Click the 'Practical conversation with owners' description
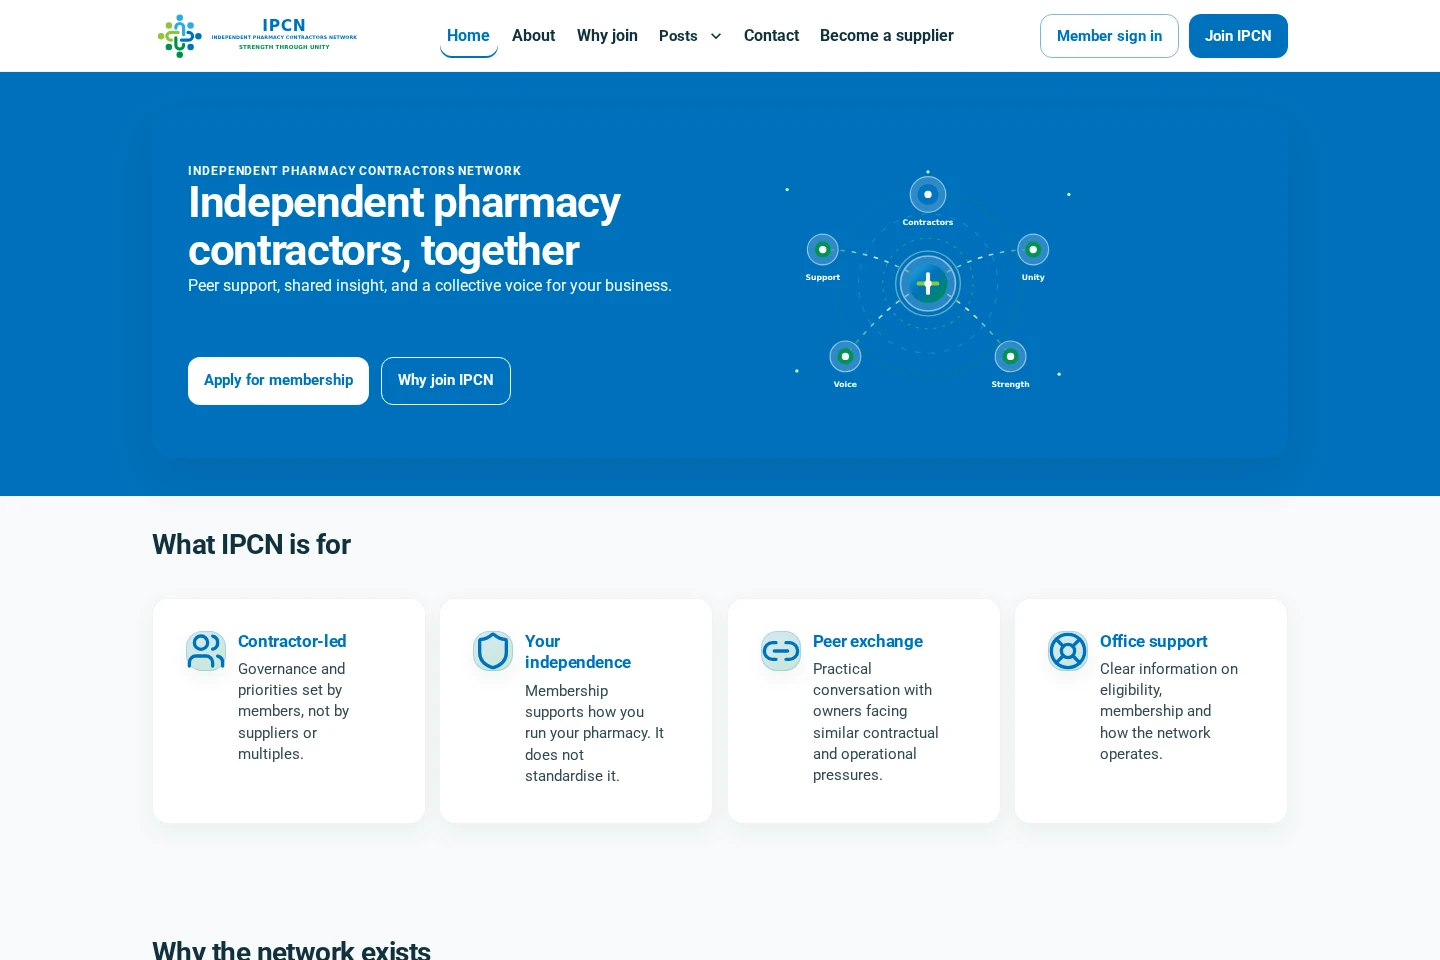 click(x=876, y=722)
